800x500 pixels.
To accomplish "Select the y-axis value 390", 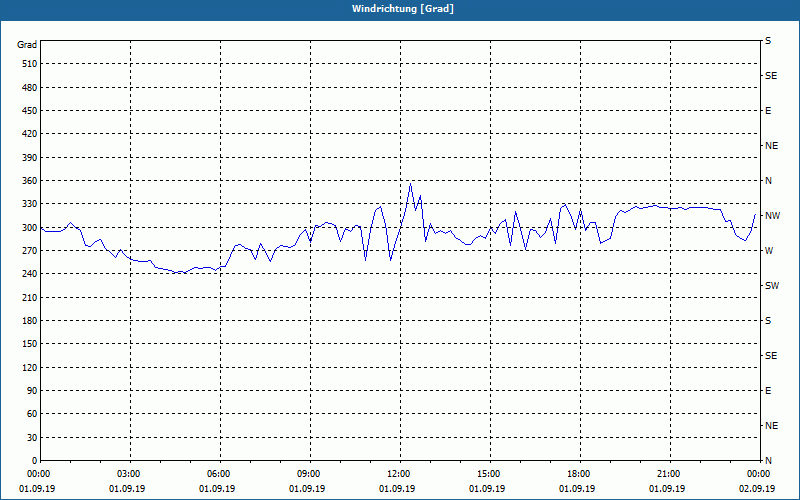I will point(30,158).
